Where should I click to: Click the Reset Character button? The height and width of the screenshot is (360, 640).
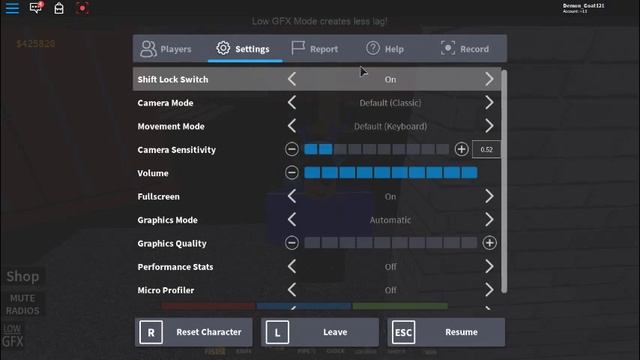(193, 332)
